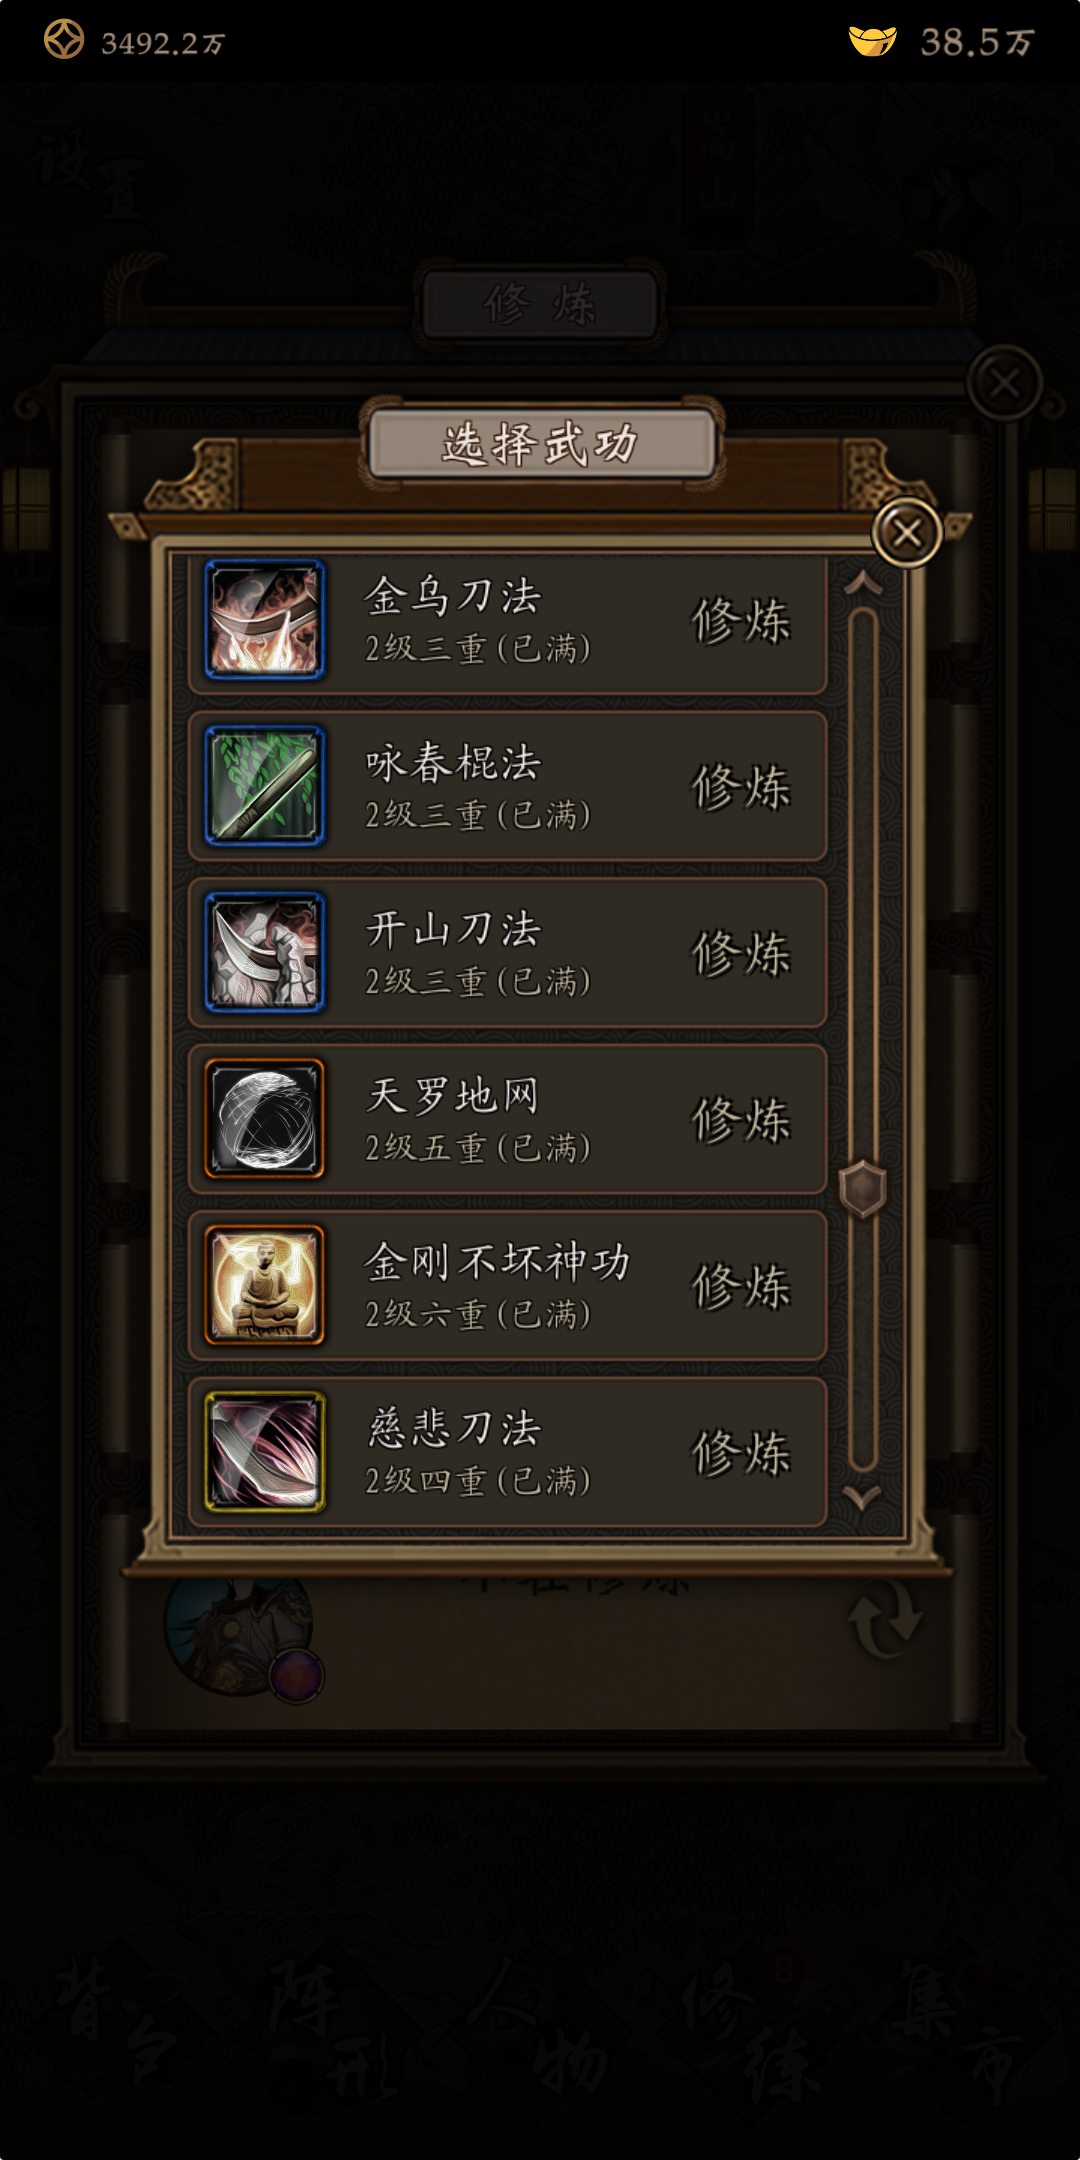
Task: Click the copper coin currency icon
Action: [x=64, y=40]
